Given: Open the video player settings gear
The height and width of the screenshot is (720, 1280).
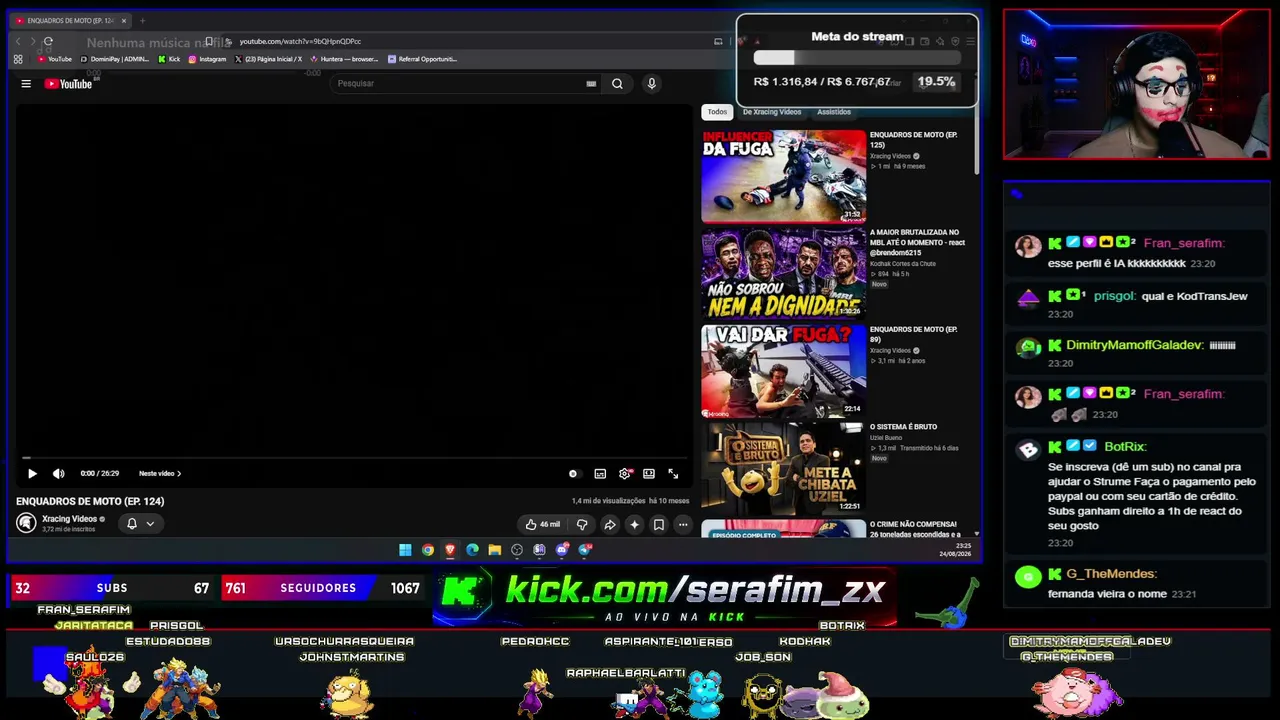Looking at the screenshot, I should (625, 474).
